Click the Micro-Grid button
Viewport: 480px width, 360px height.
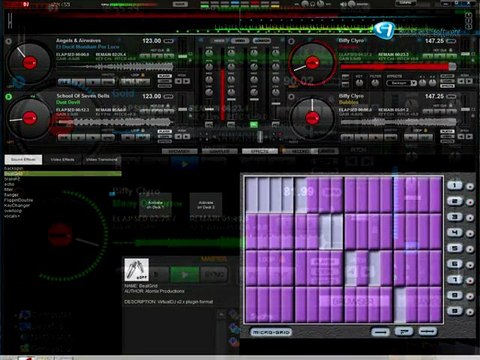[271, 332]
